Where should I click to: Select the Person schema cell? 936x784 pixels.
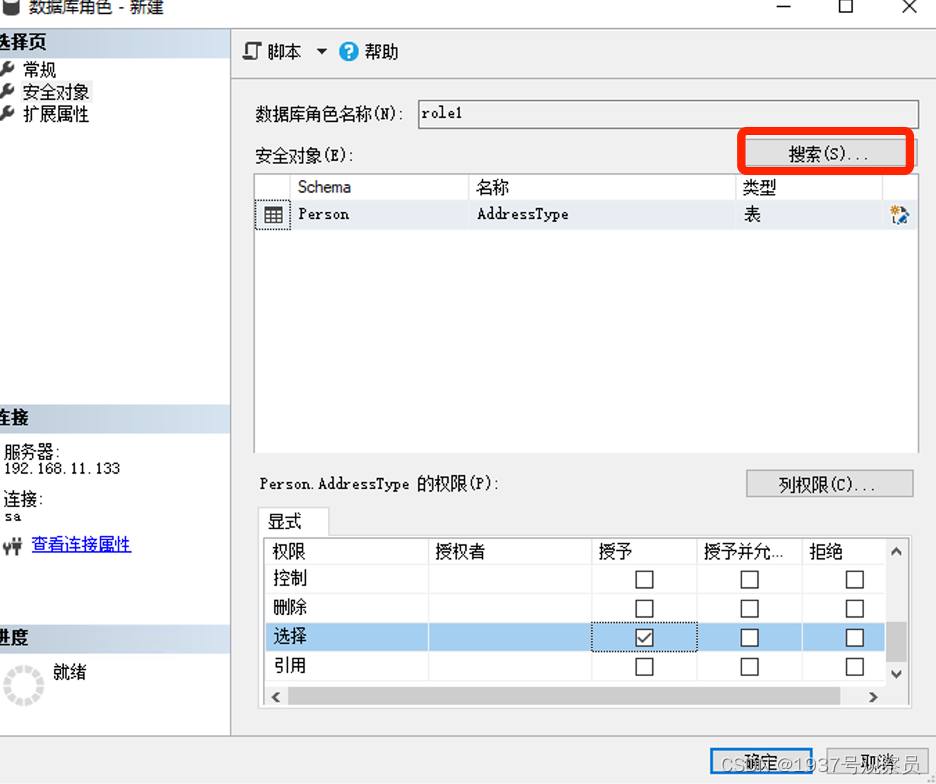pos(379,214)
